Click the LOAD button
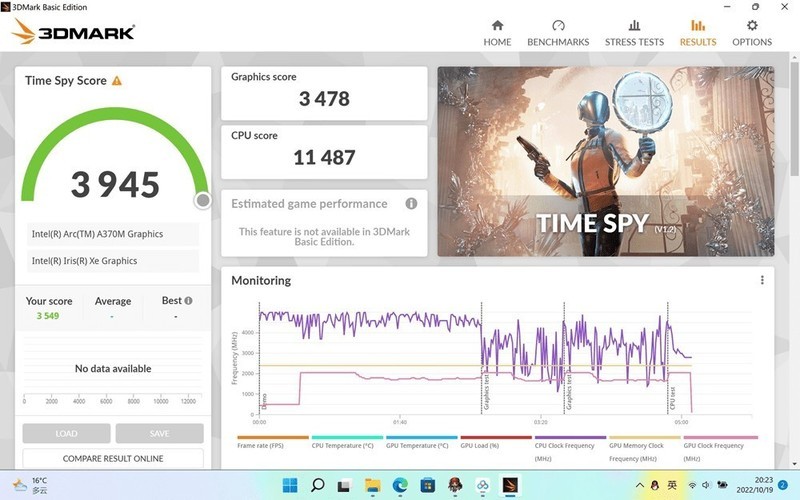Viewport: 800px width, 500px height. coord(66,433)
